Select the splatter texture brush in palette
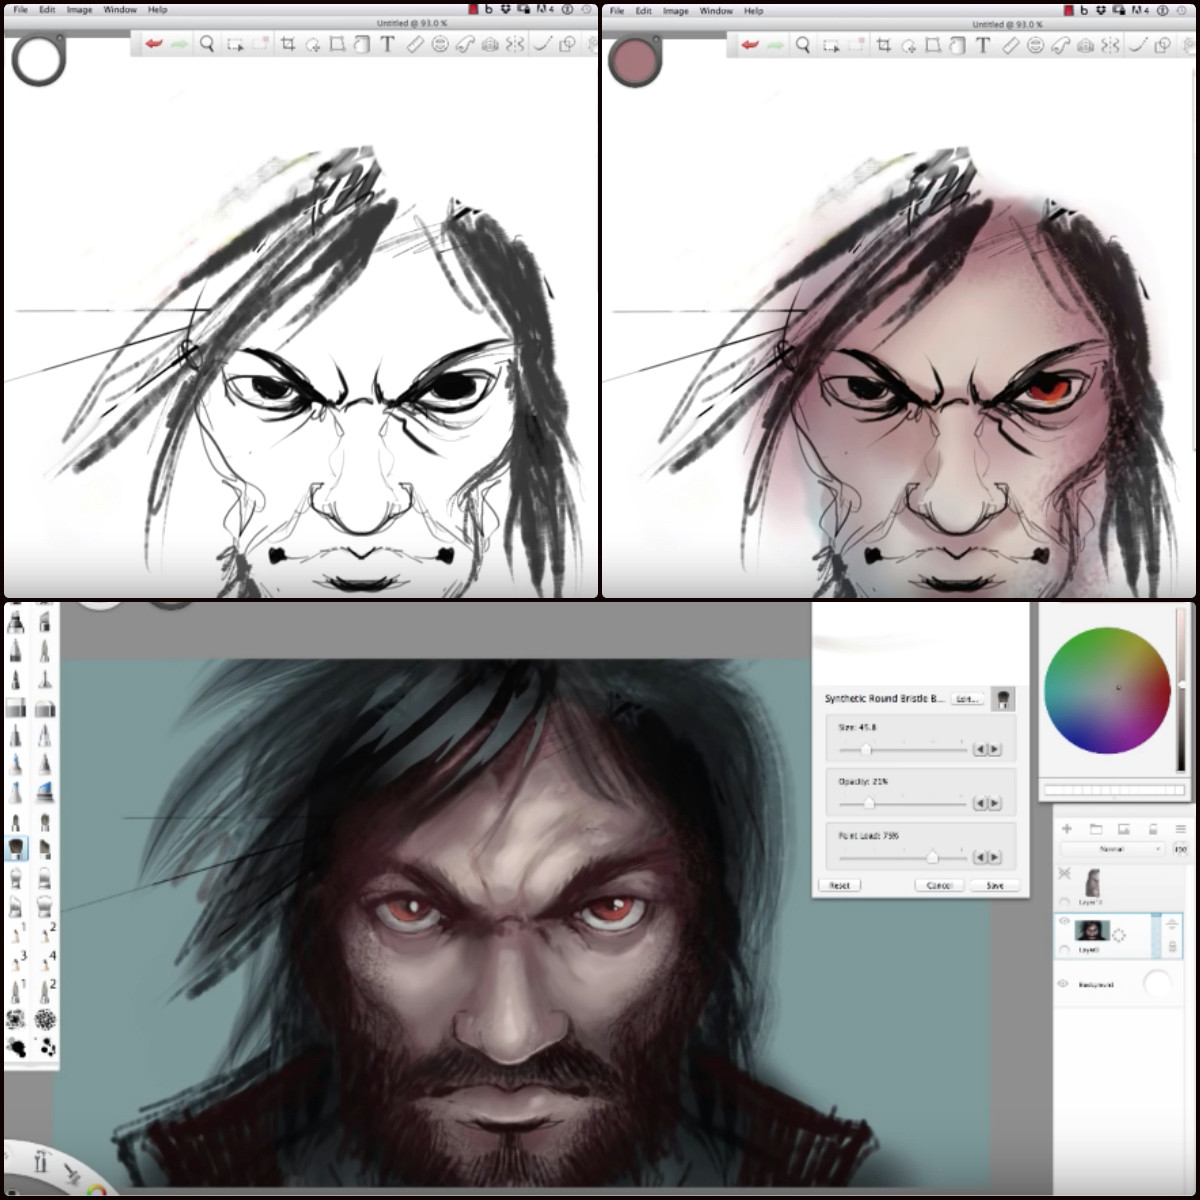Image resolution: width=1200 pixels, height=1200 pixels. [x=45, y=1019]
